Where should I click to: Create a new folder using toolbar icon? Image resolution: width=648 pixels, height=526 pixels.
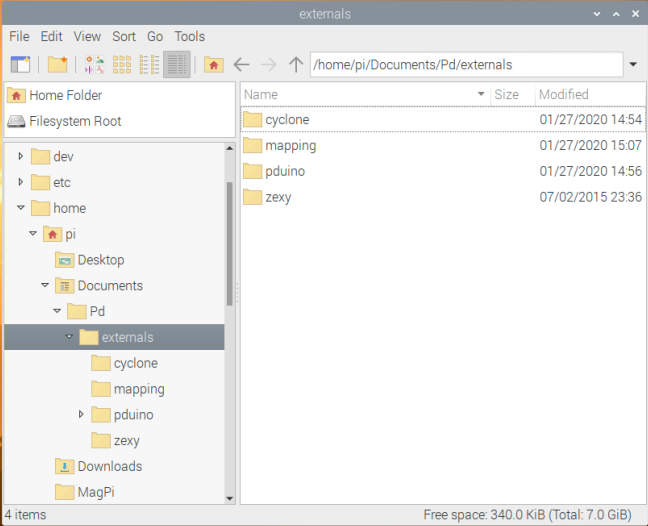(x=57, y=64)
